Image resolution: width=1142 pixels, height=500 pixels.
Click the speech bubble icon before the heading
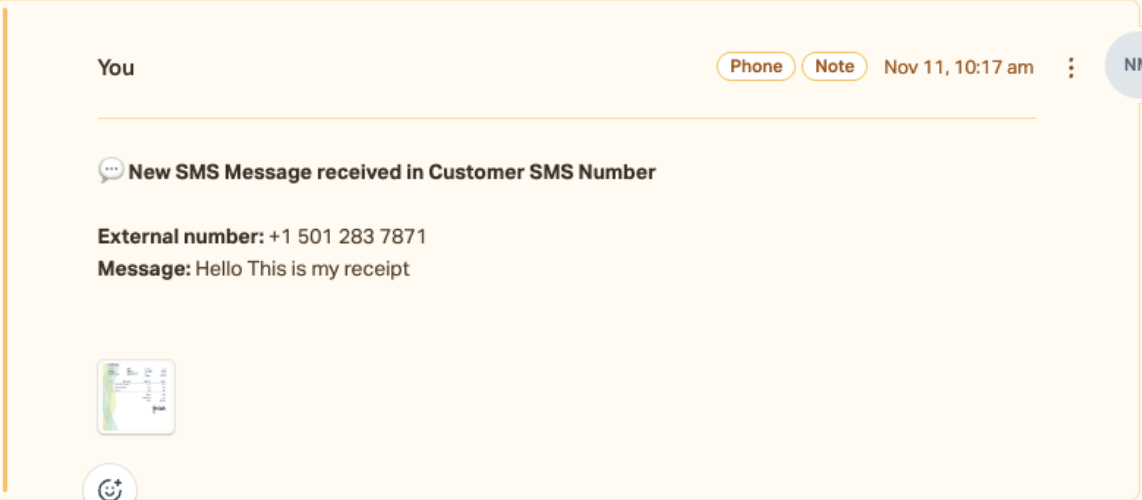click(111, 172)
